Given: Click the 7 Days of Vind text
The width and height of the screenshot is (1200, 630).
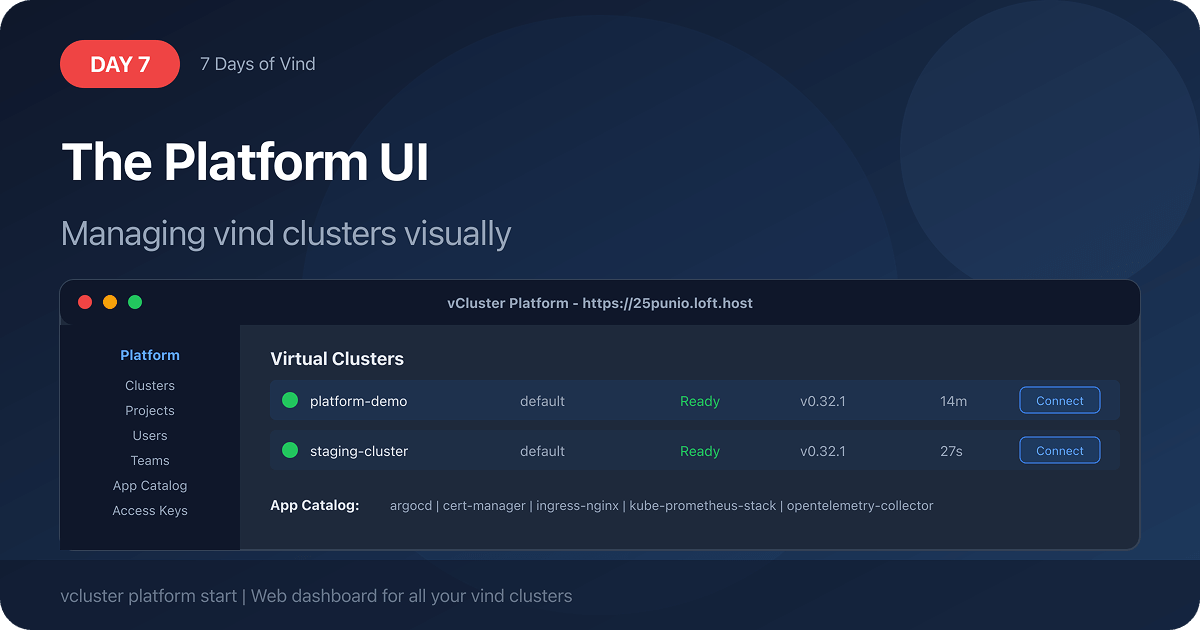Looking at the screenshot, I should point(257,64).
